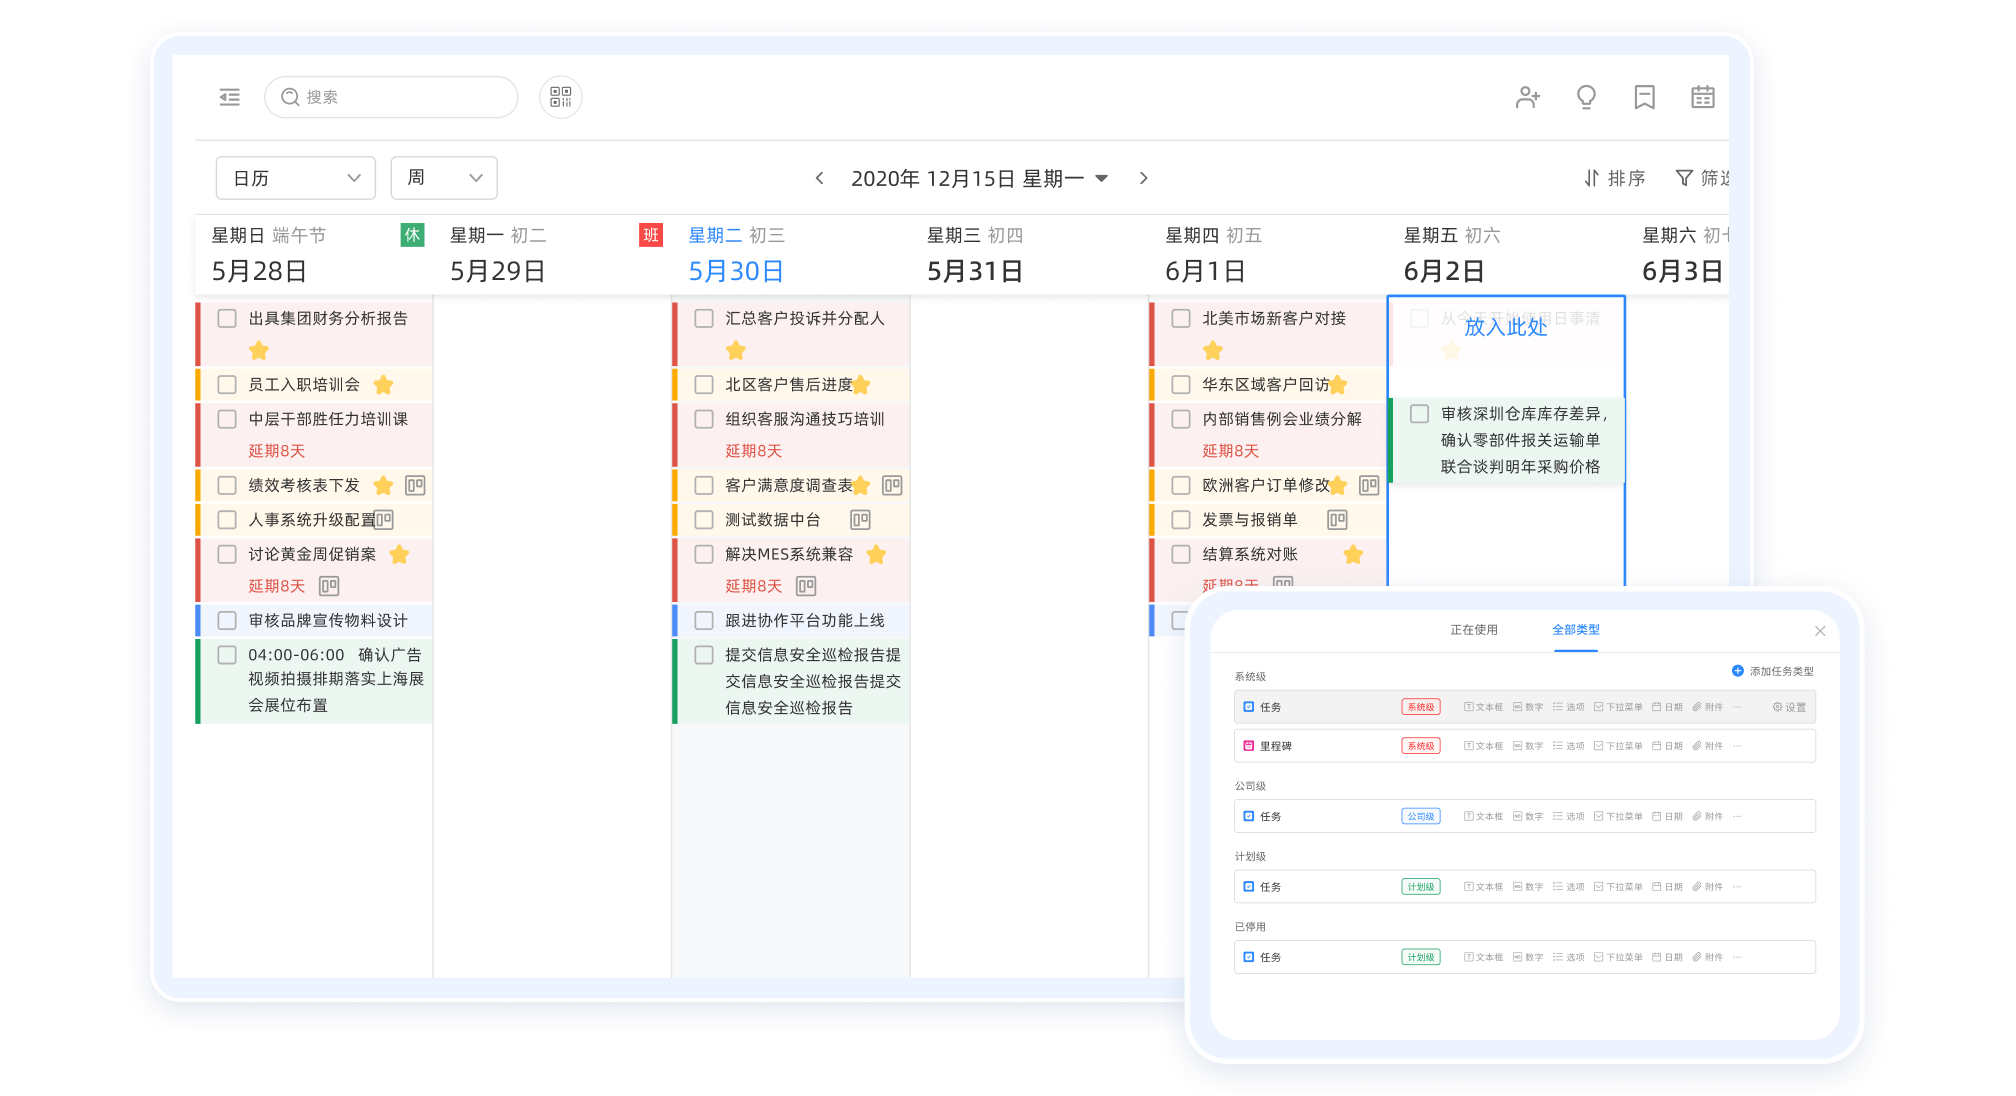The image size is (2016, 1096).
Task: Click the 班 workday badge on 5月29日
Action: 651,235
